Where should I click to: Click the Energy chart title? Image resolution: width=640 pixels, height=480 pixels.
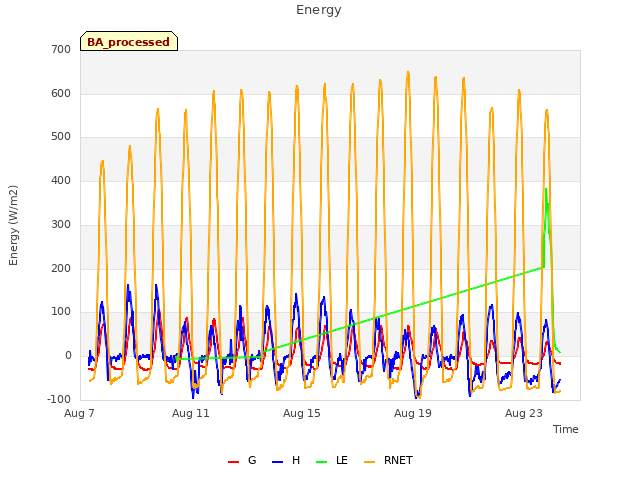pyautogui.click(x=319, y=10)
